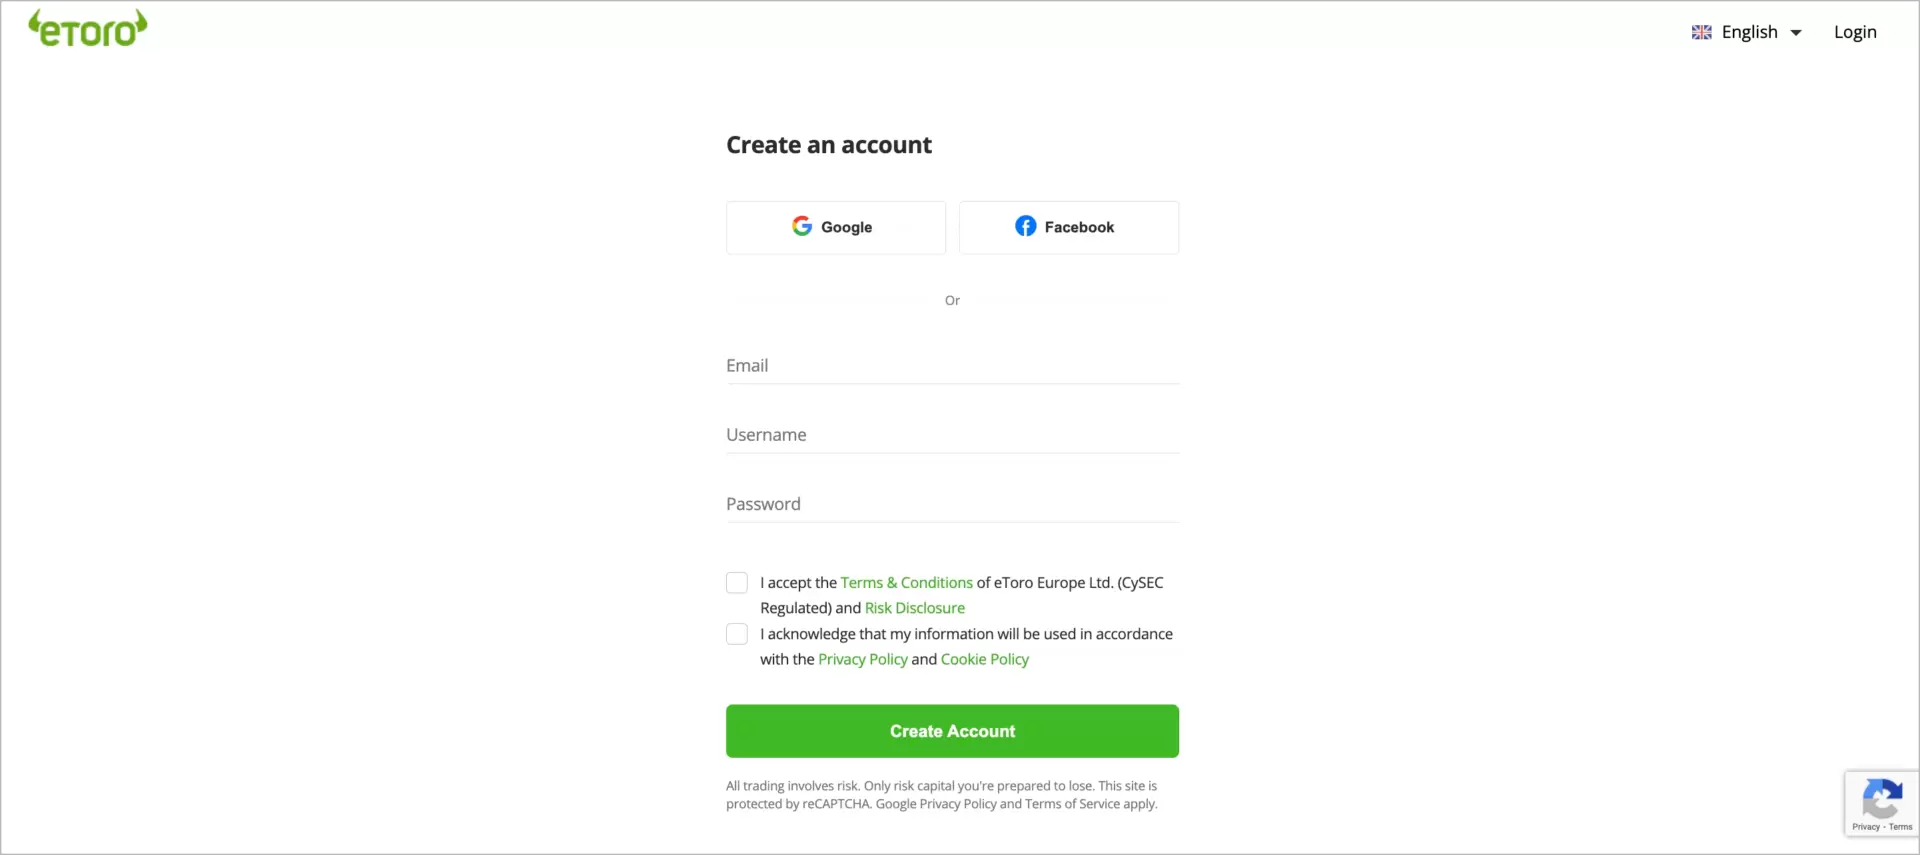The width and height of the screenshot is (1920, 855).
Task: Check the Privacy Policy acknowledgement box
Action: (737, 633)
